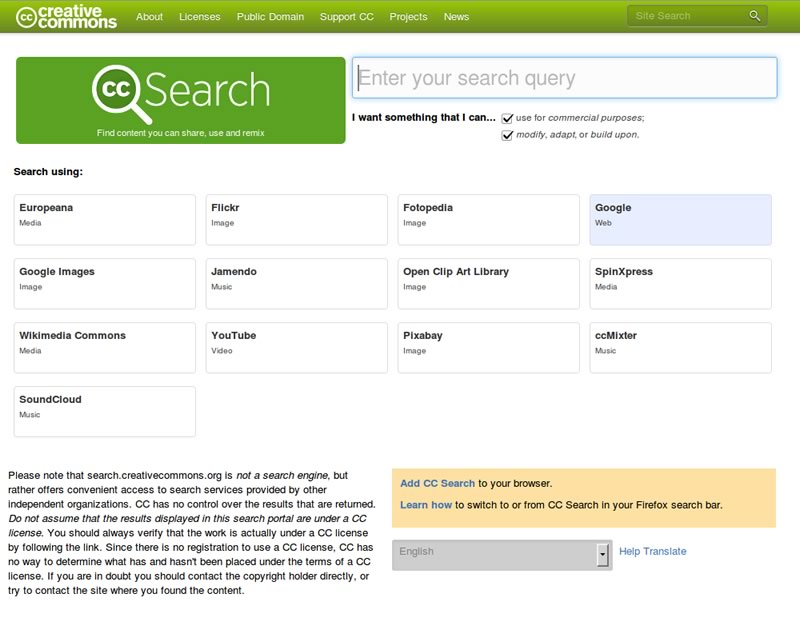Click the green CC Search banner
Screen dimensions: 800x626
pos(181,100)
